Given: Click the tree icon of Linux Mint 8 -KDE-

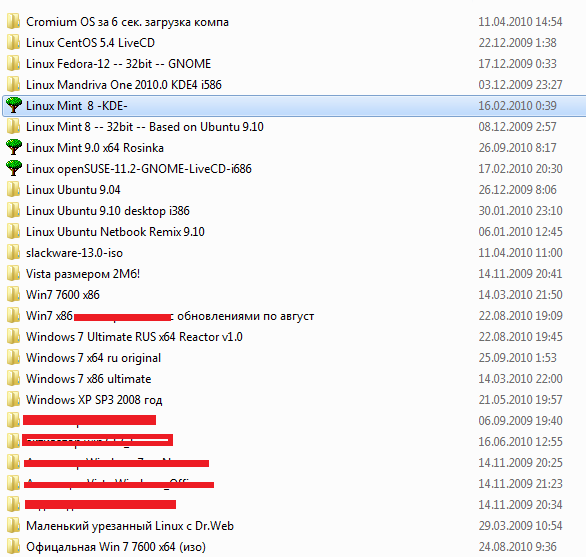Looking at the screenshot, I should [14, 105].
